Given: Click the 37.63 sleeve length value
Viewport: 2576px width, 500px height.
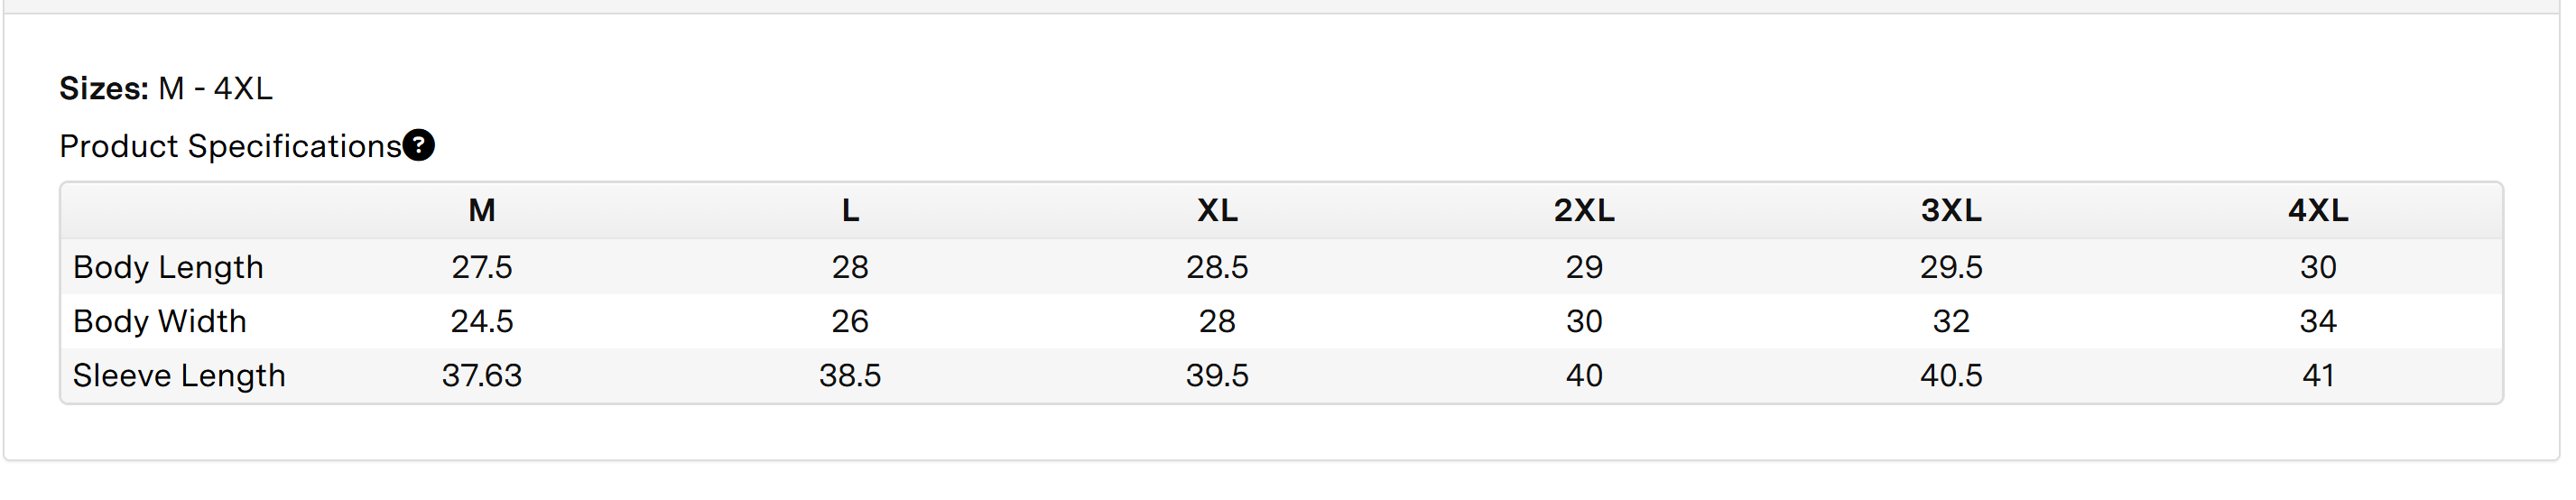Looking at the screenshot, I should click(482, 375).
